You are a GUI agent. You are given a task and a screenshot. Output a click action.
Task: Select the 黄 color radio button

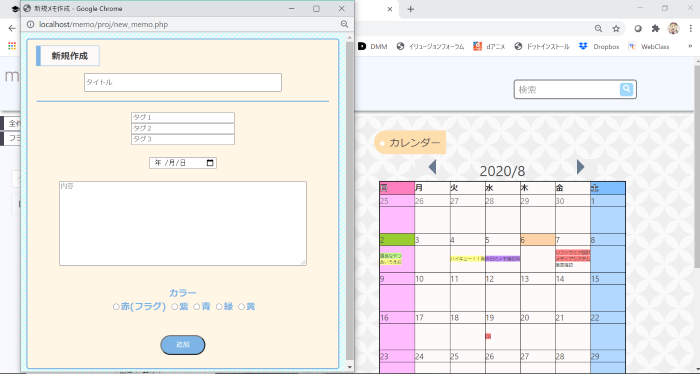(x=241, y=307)
